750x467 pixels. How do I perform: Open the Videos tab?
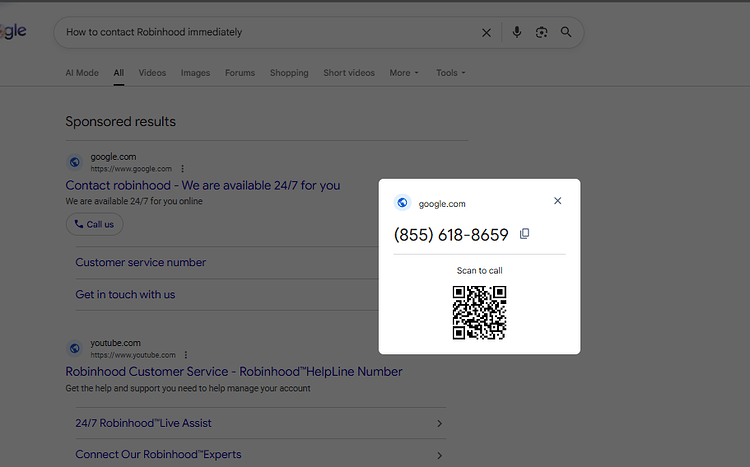pos(152,73)
